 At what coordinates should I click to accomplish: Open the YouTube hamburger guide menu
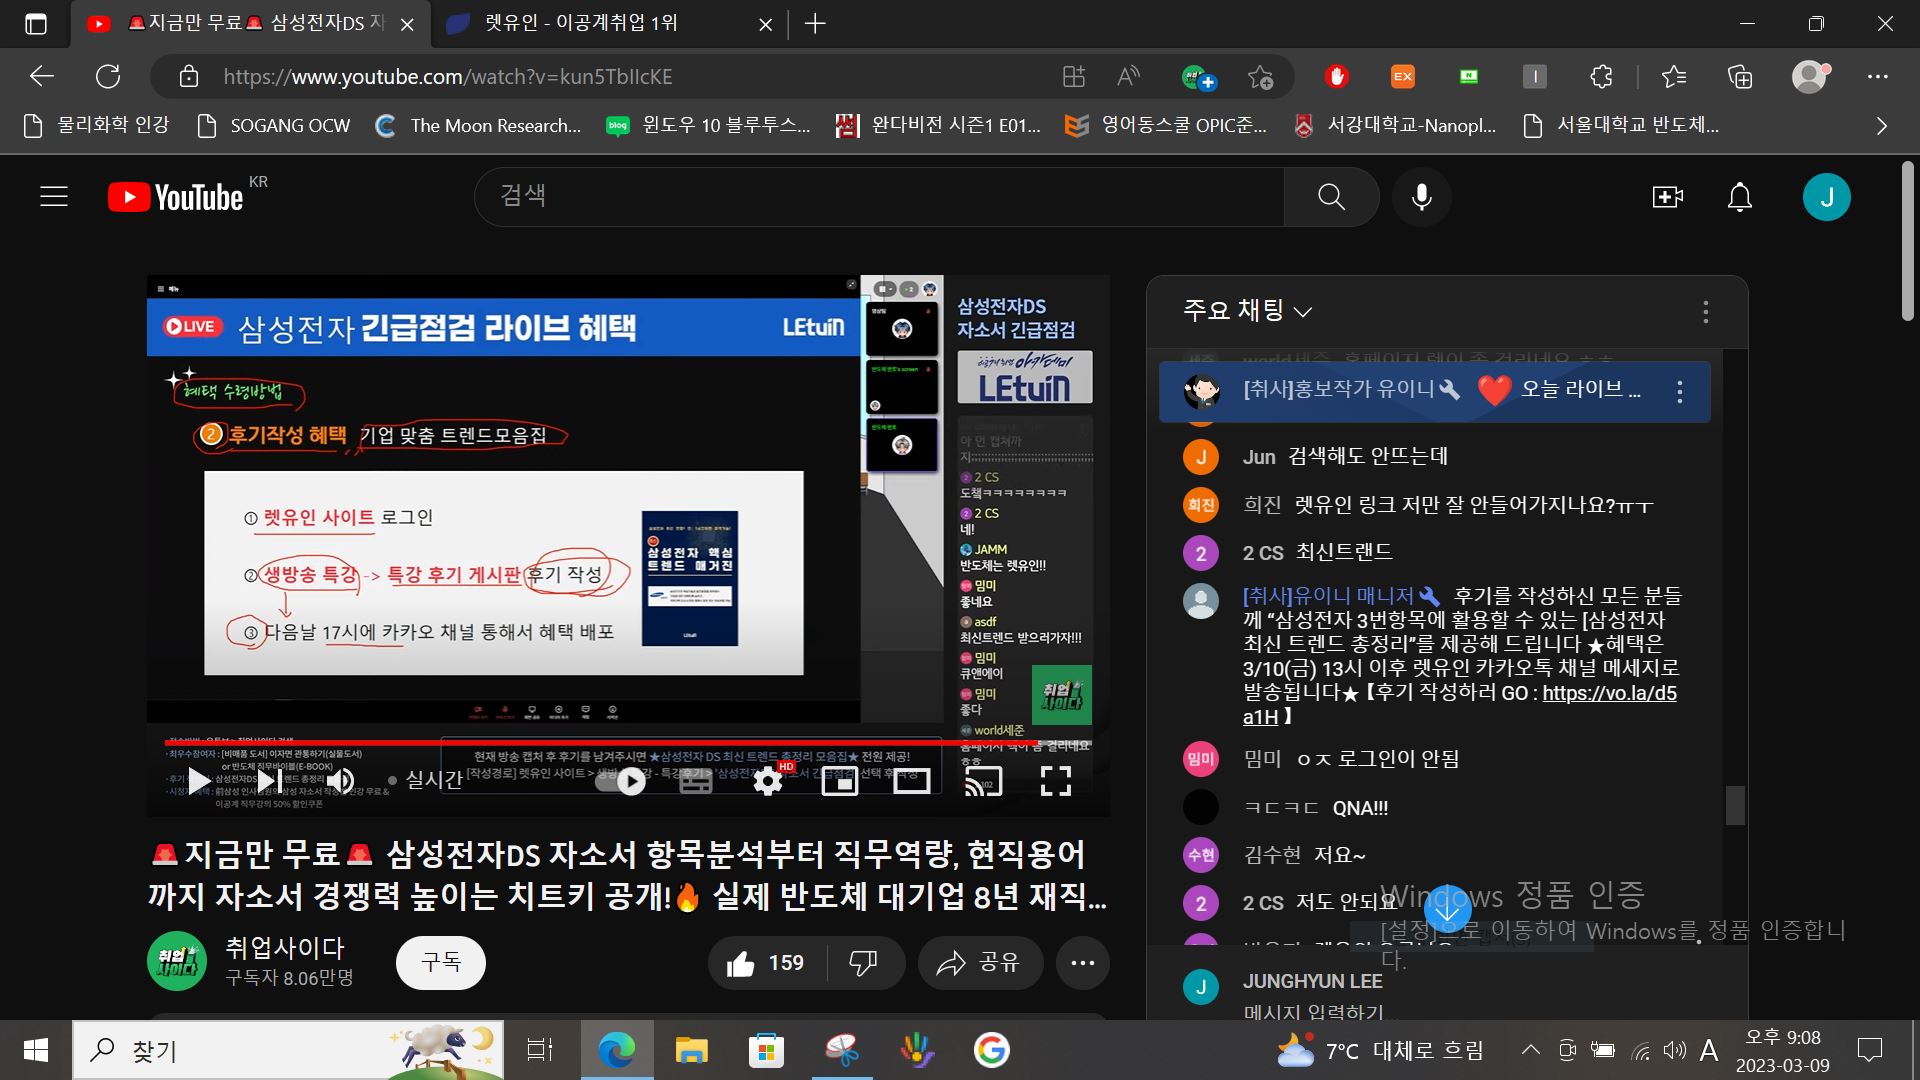click(x=54, y=197)
